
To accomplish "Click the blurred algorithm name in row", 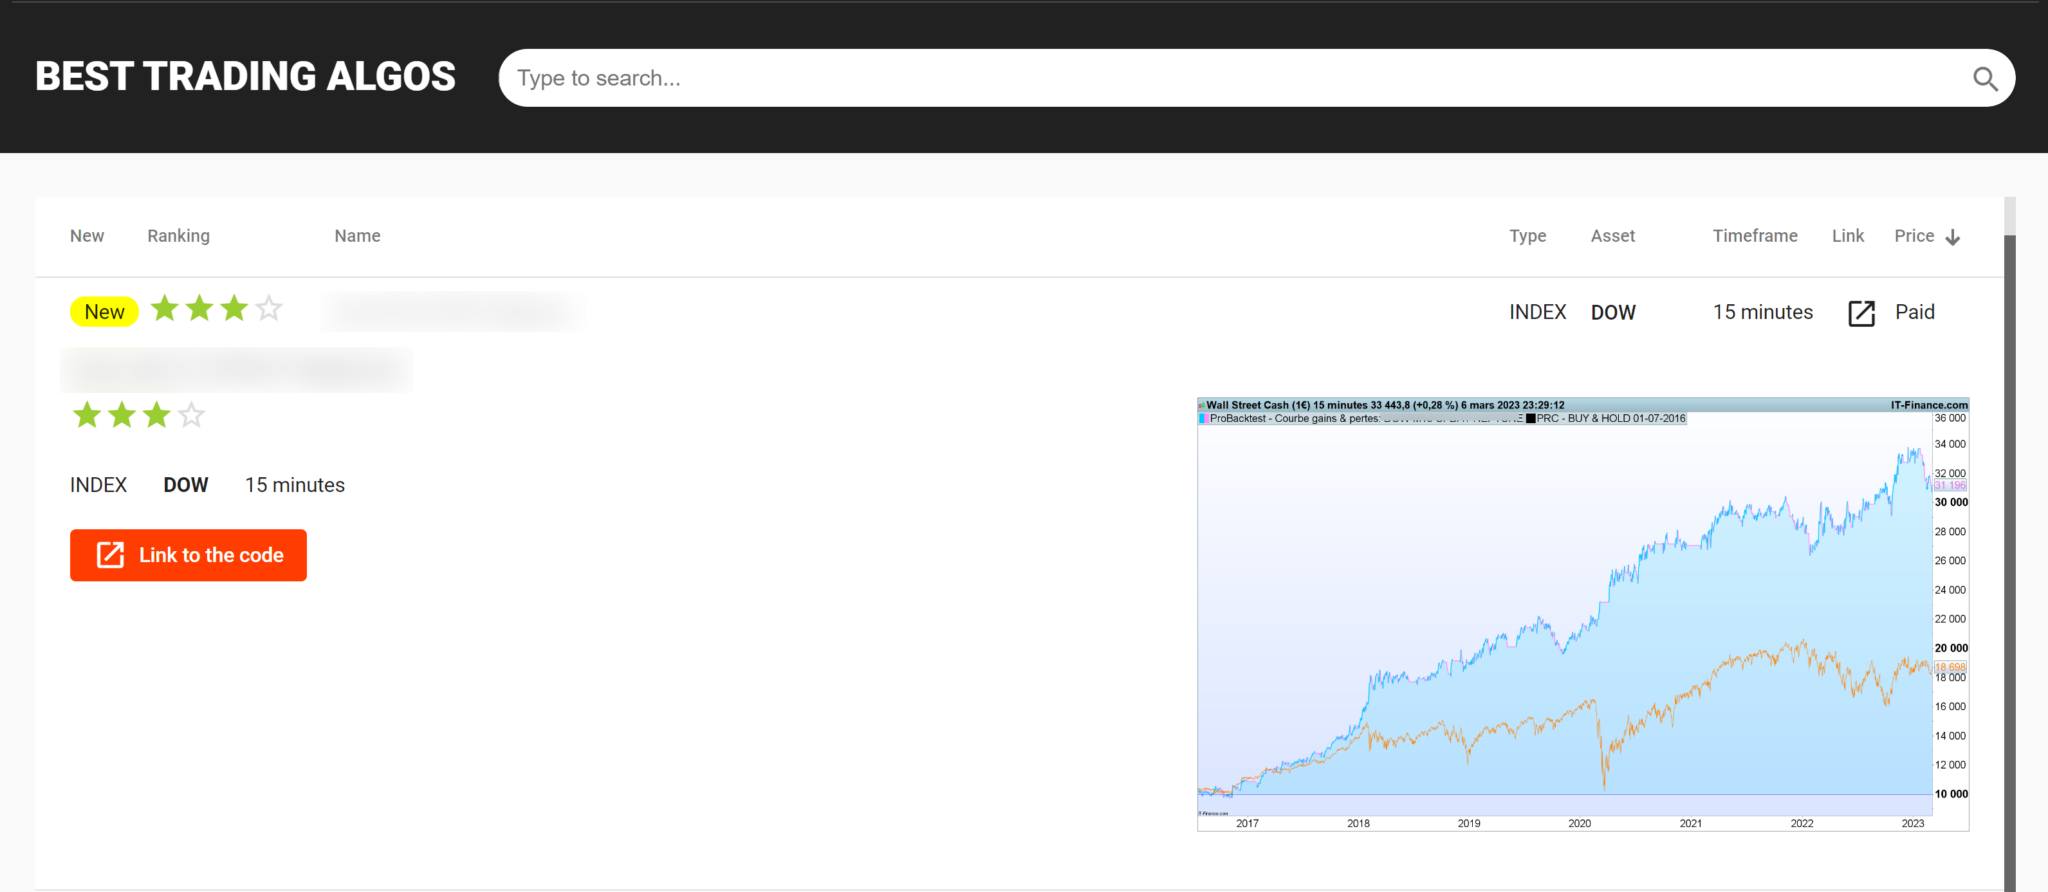I will click(452, 311).
